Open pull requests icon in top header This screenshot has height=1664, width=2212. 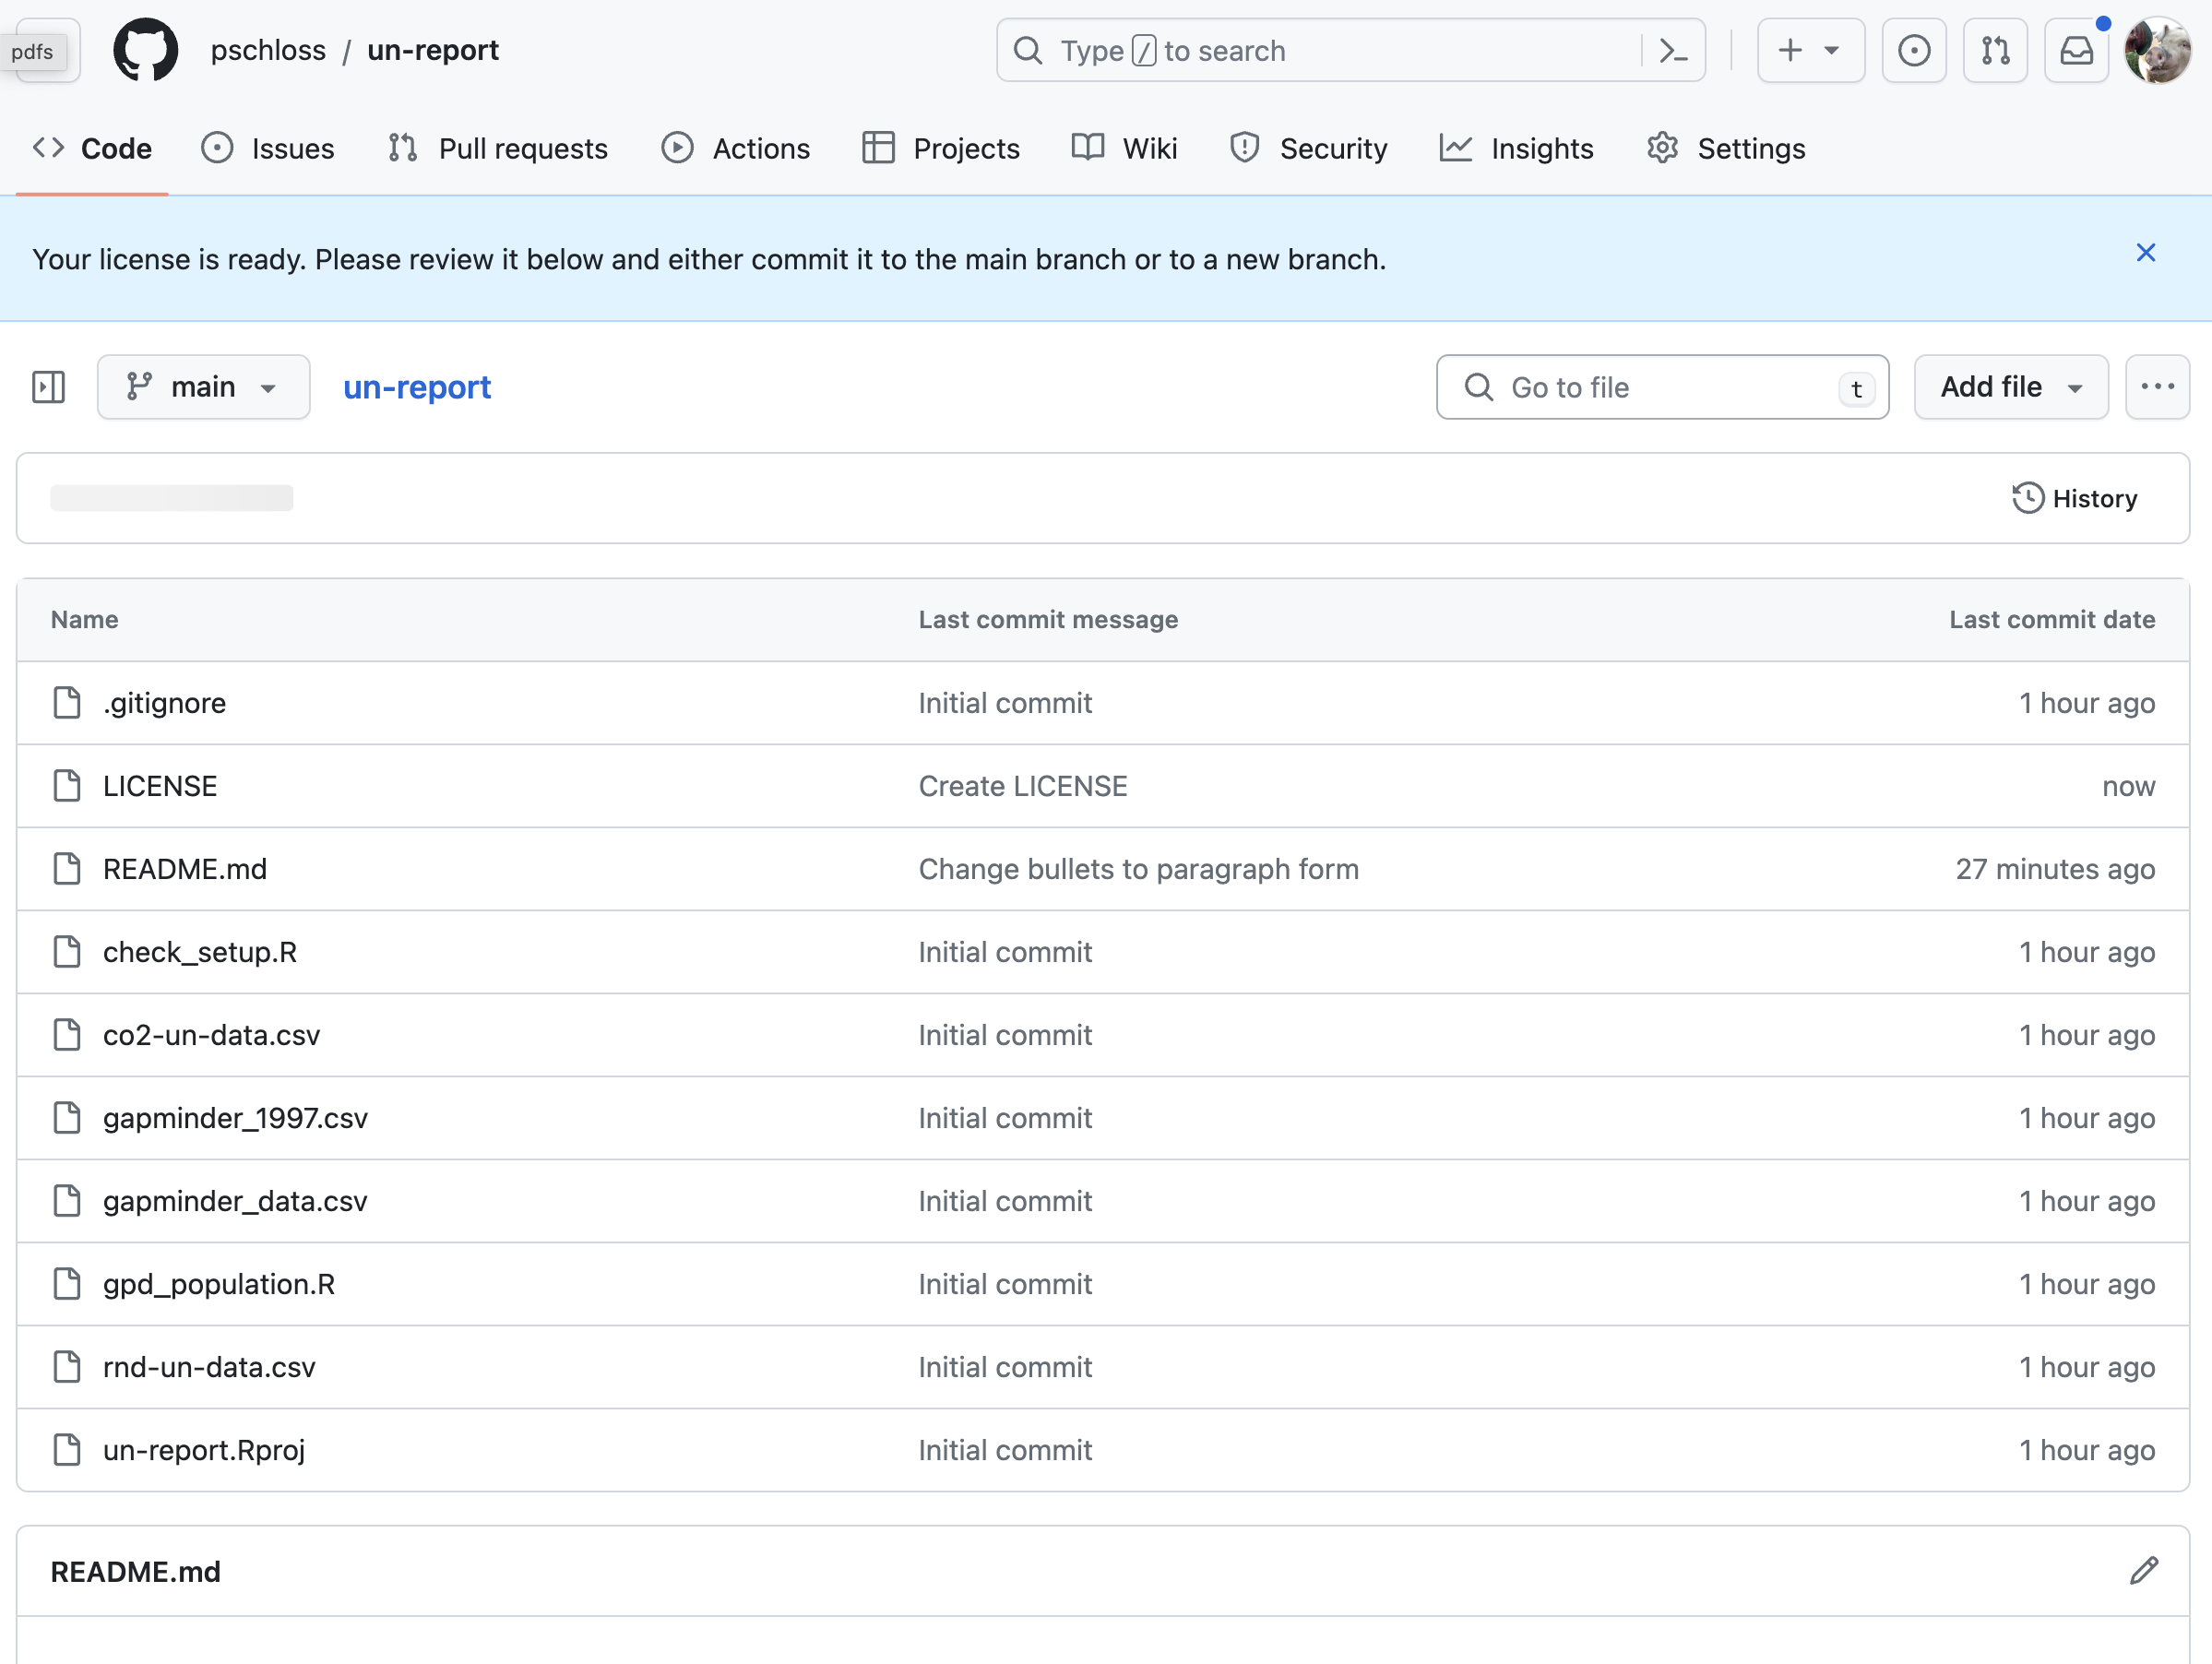click(1994, 50)
